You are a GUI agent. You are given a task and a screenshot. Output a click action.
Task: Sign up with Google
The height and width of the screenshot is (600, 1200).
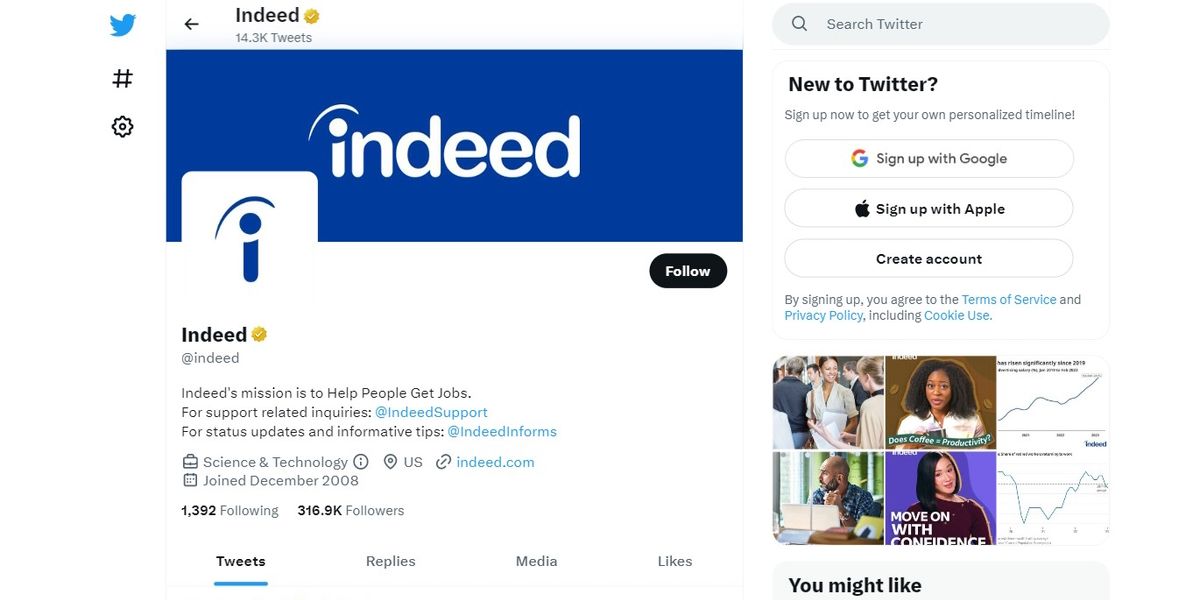(929, 158)
